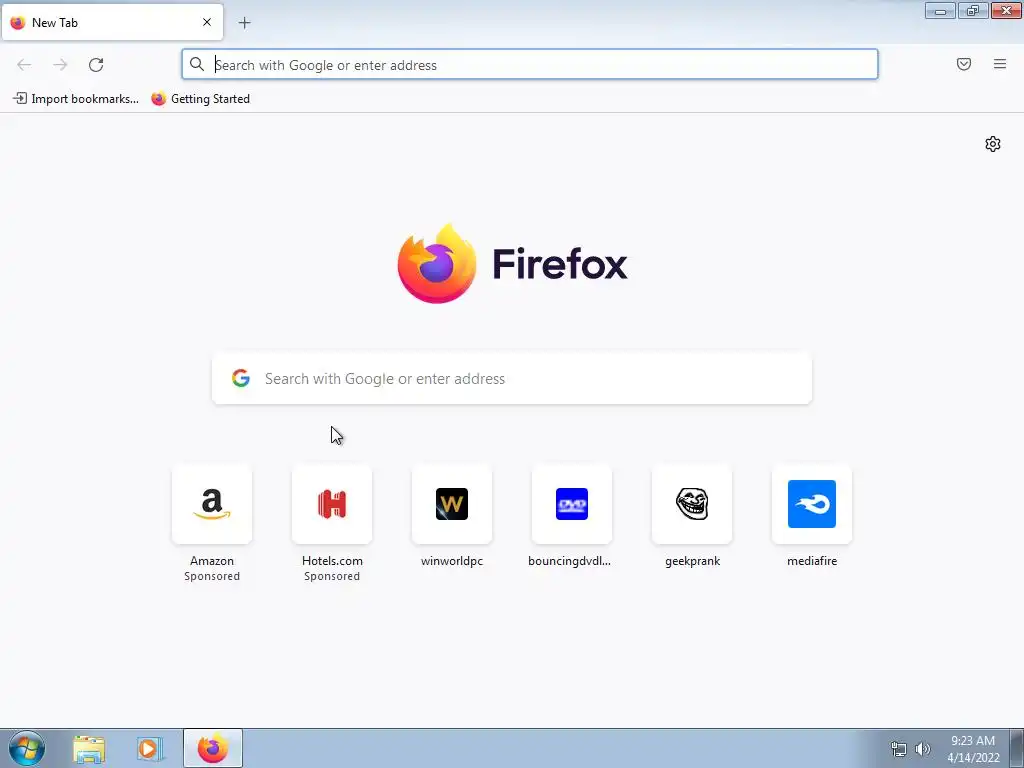Viewport: 1024px width, 768px height.
Task: Click the geekprank label under its tile
Action: click(x=692, y=561)
